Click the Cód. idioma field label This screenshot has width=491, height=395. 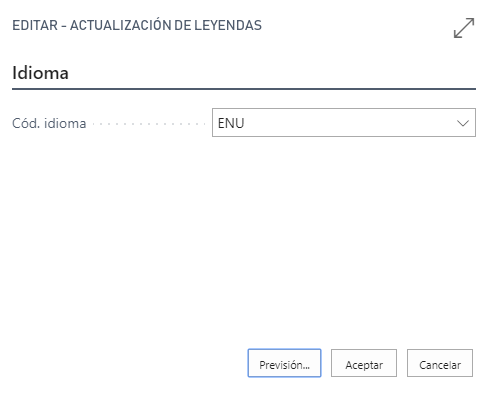click(49, 123)
